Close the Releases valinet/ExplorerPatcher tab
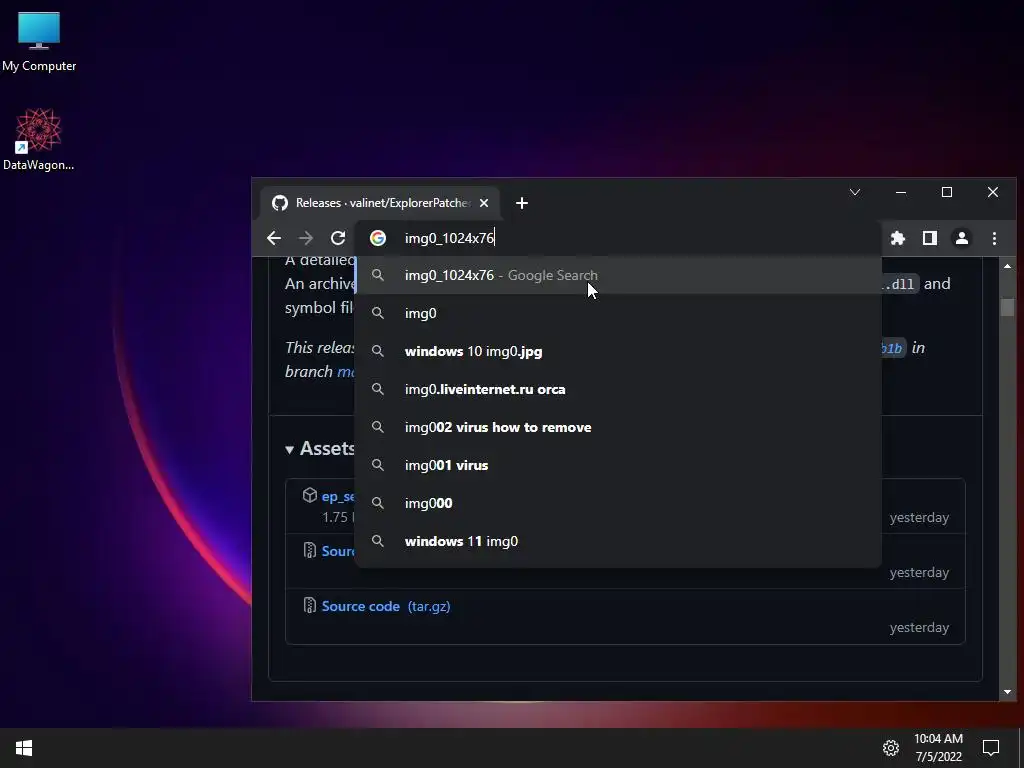Screen dimensions: 1024x768 (x=484, y=203)
